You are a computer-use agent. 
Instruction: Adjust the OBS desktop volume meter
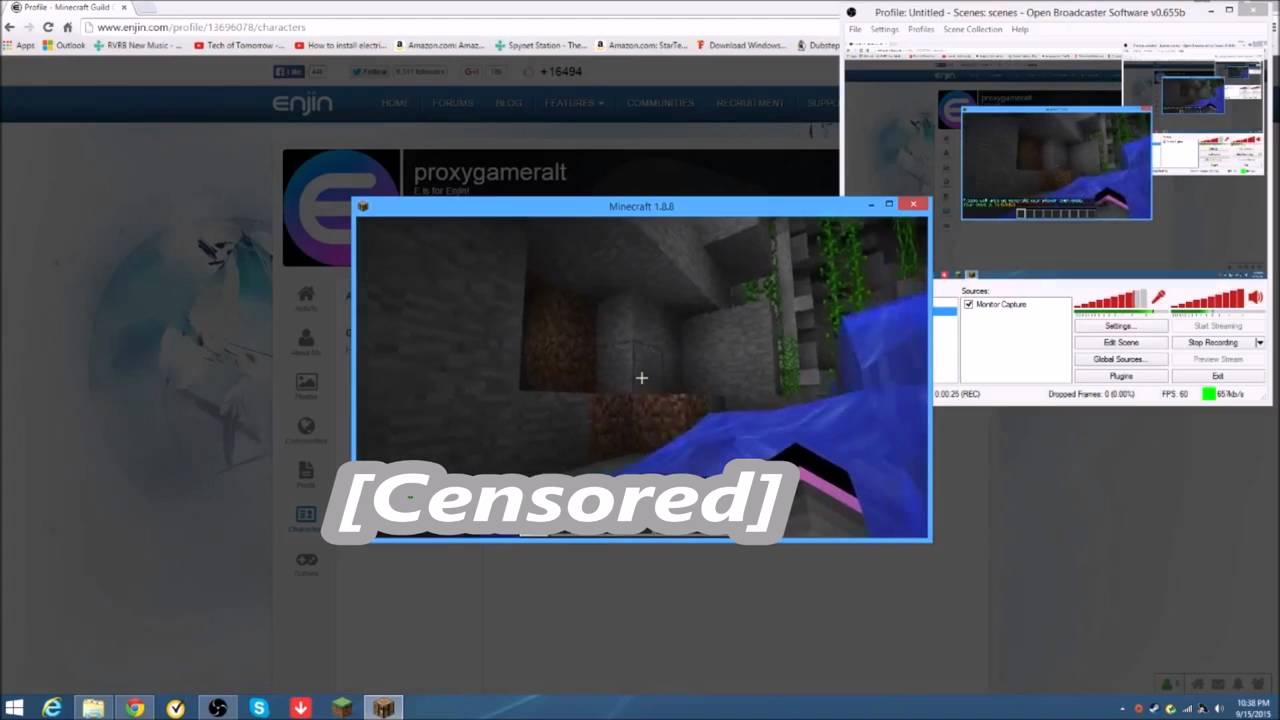[1208, 298]
